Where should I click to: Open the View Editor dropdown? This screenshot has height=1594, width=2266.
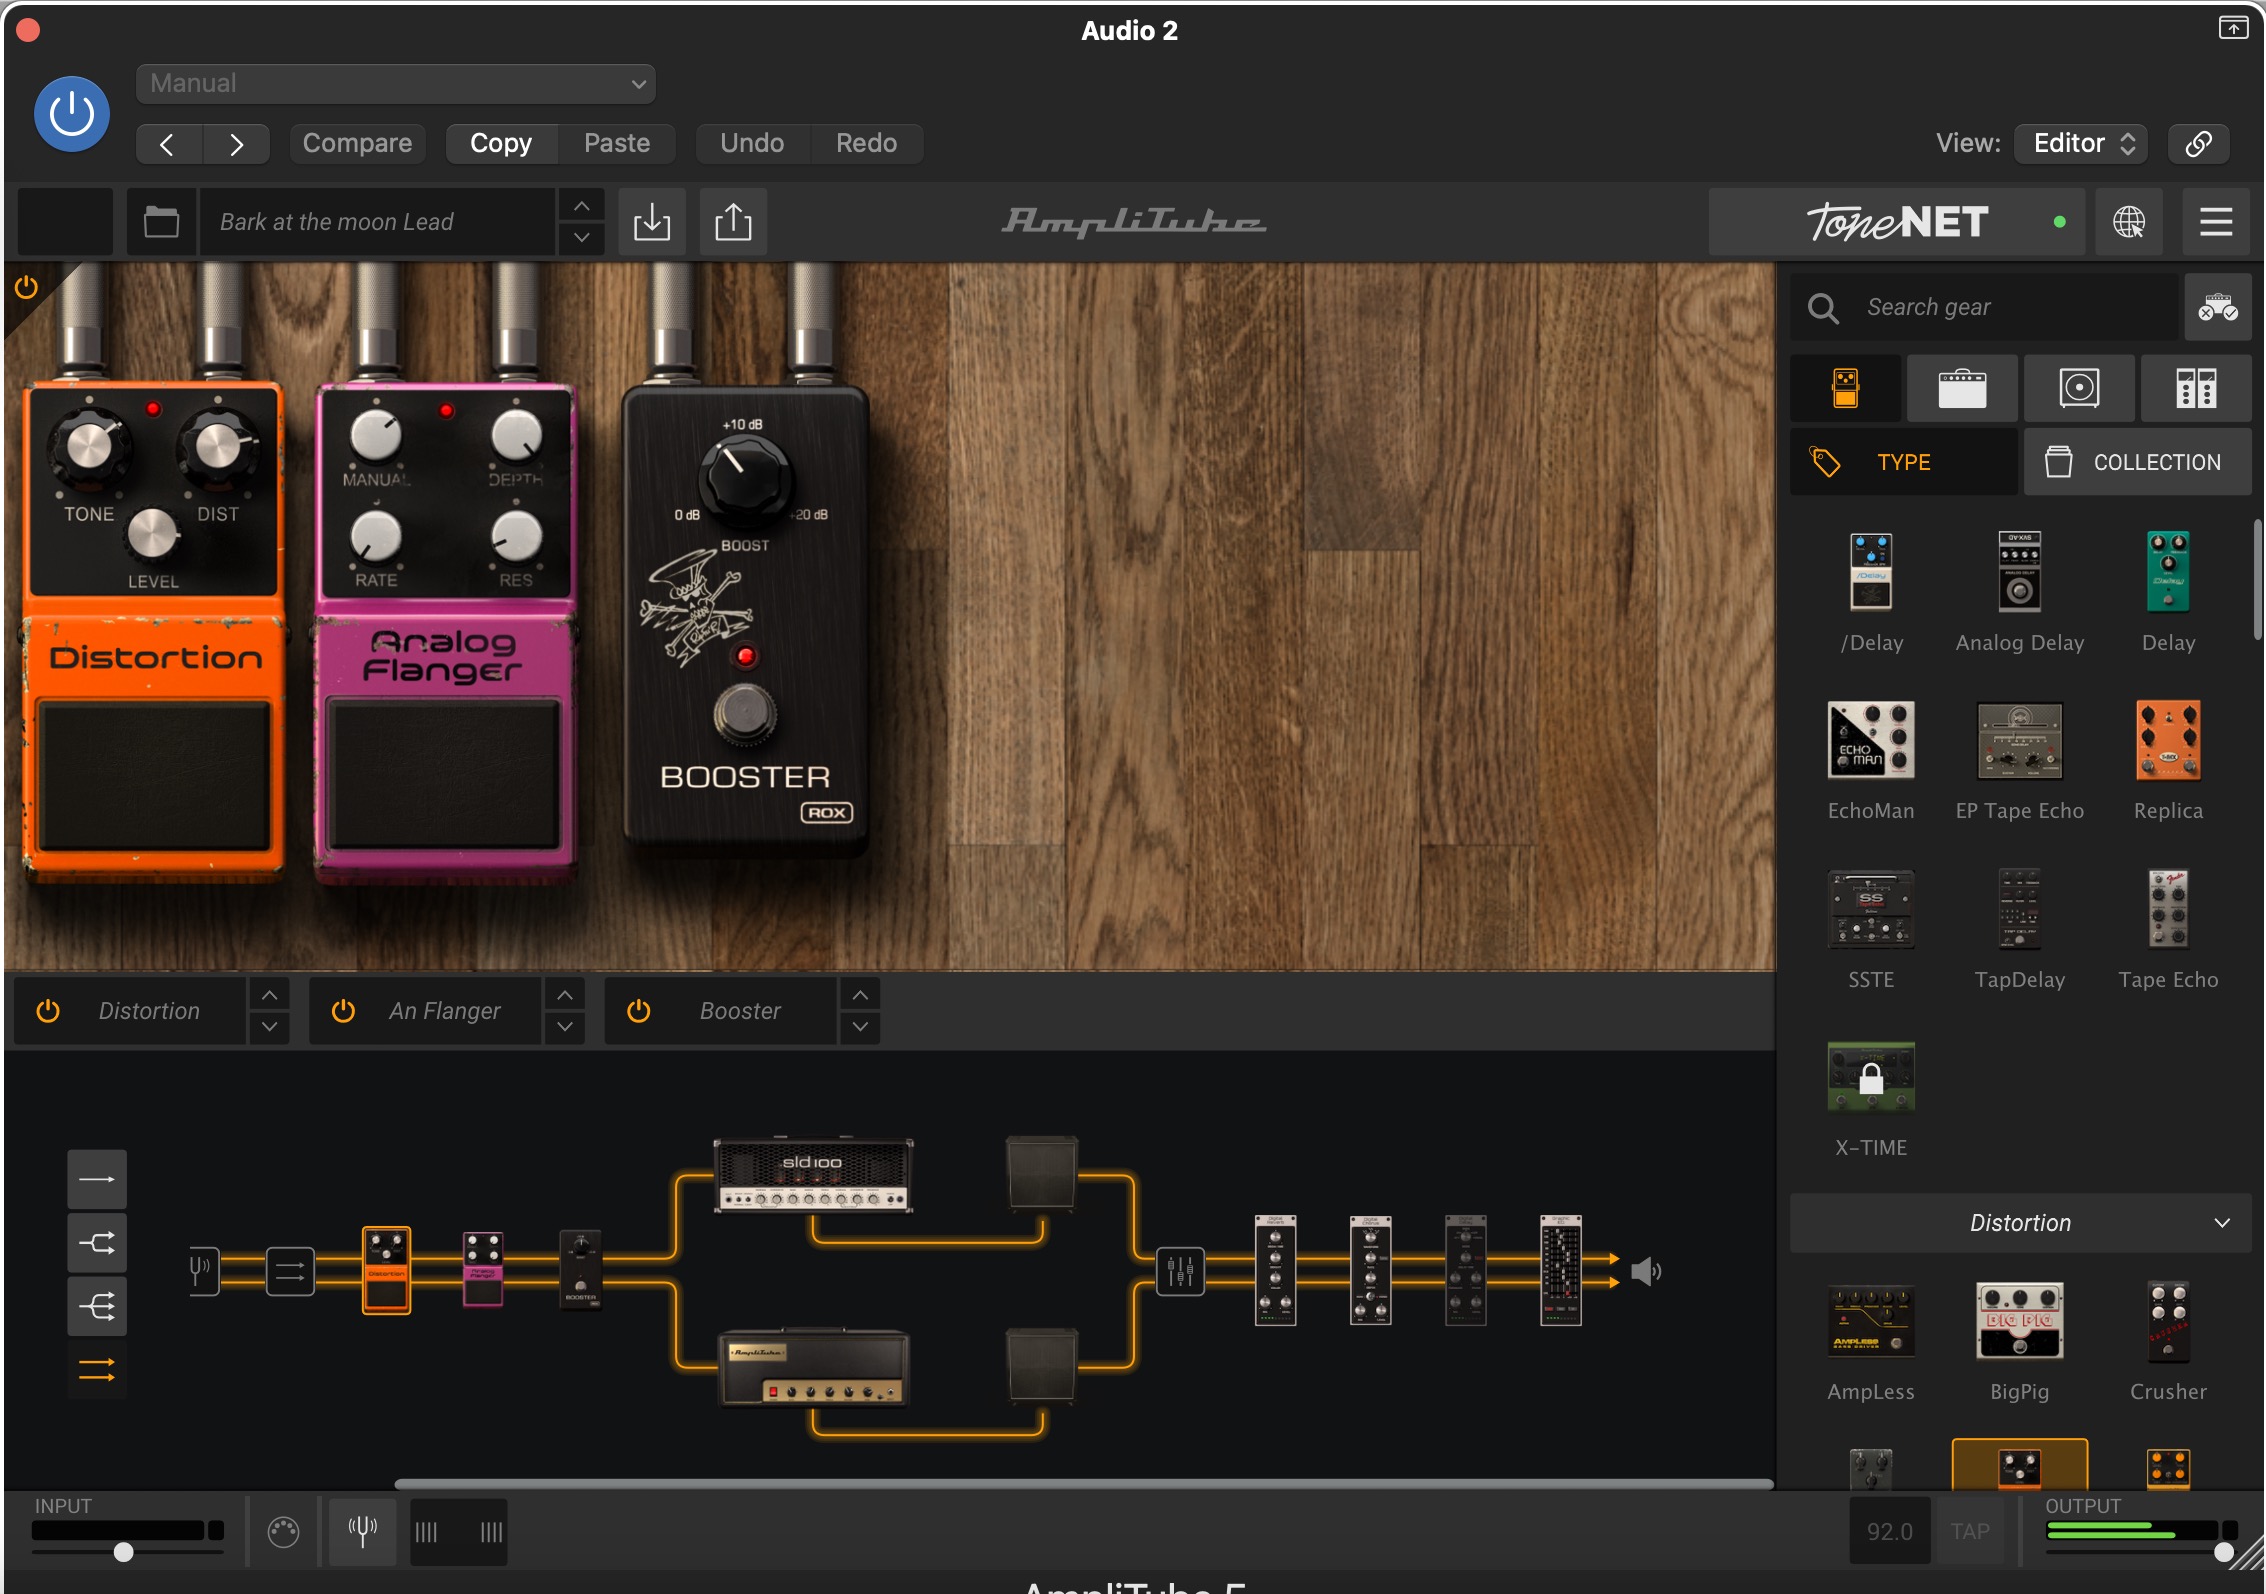2083,144
